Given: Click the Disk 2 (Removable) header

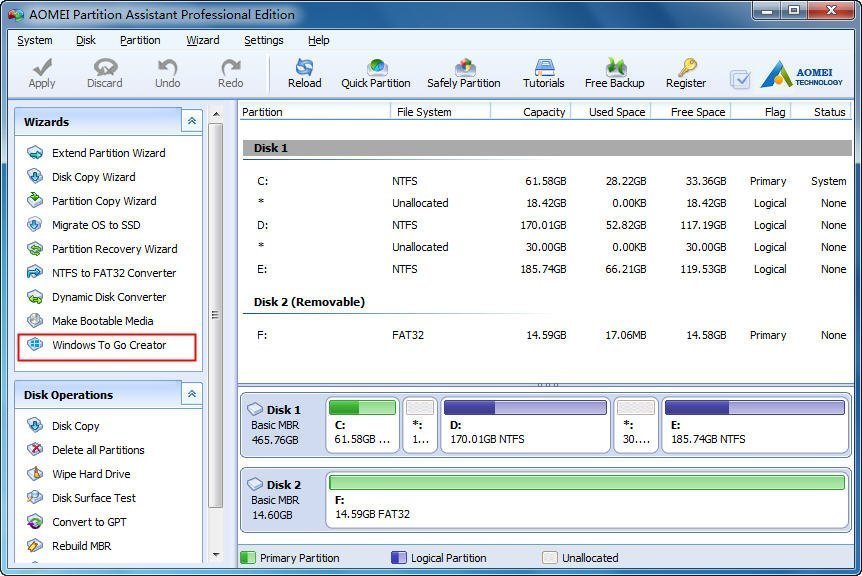Looking at the screenshot, I should click(309, 302).
